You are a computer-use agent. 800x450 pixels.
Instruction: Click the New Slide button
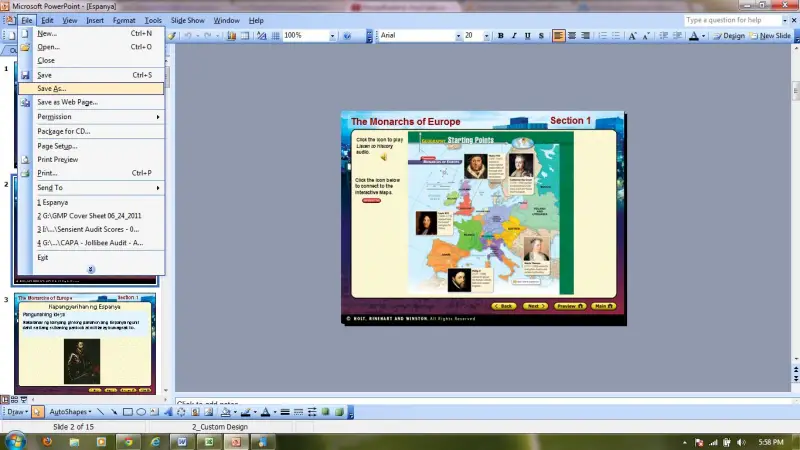coord(769,35)
